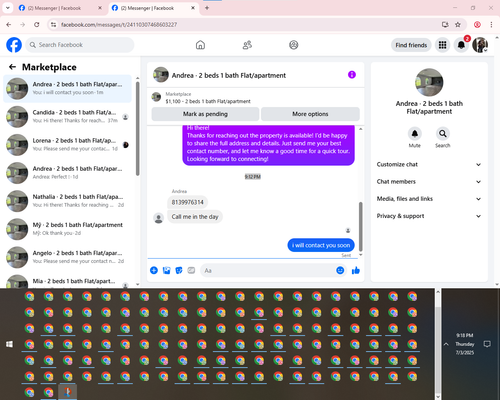This screenshot has width=500, height=400.
Task: Switch to the first Messenger browser tab
Action: click(60, 8)
